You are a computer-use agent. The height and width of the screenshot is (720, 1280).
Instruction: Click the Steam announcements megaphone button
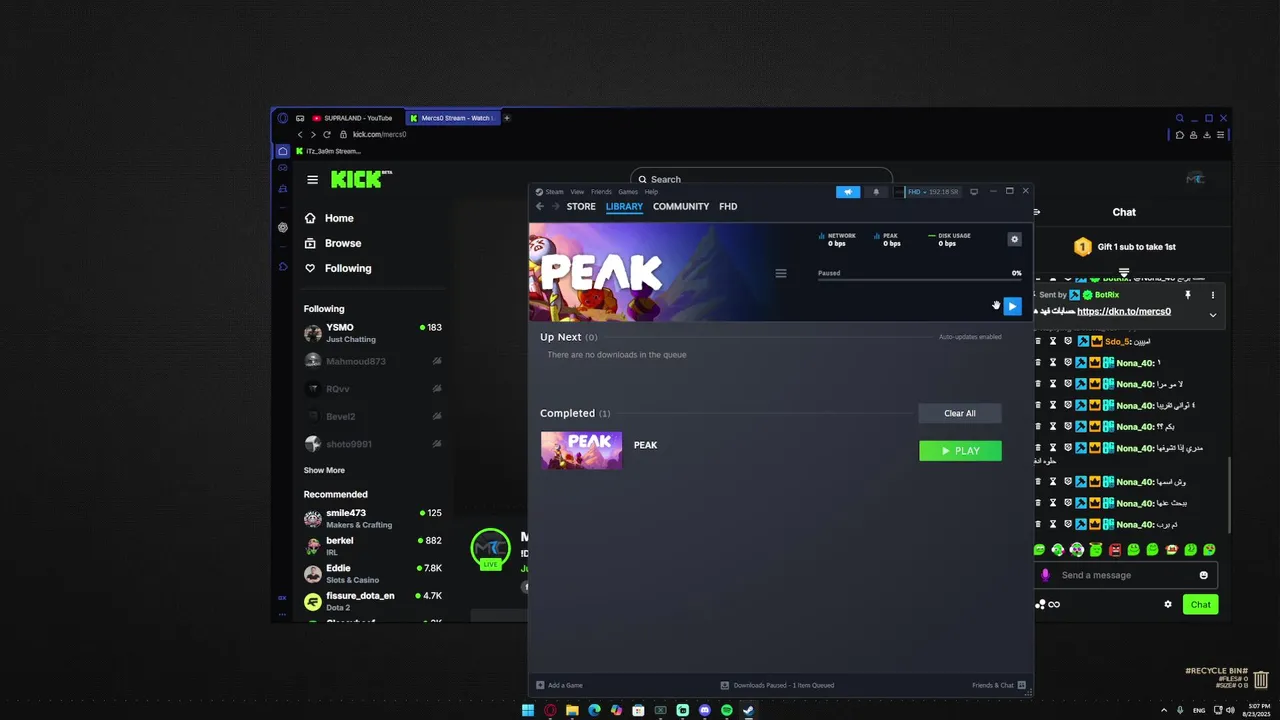coord(848,192)
